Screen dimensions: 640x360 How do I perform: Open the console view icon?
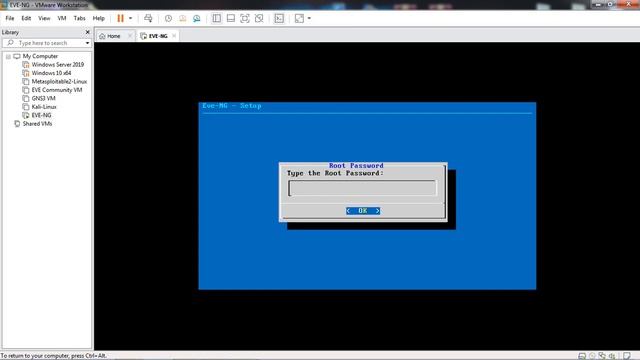click(x=279, y=18)
